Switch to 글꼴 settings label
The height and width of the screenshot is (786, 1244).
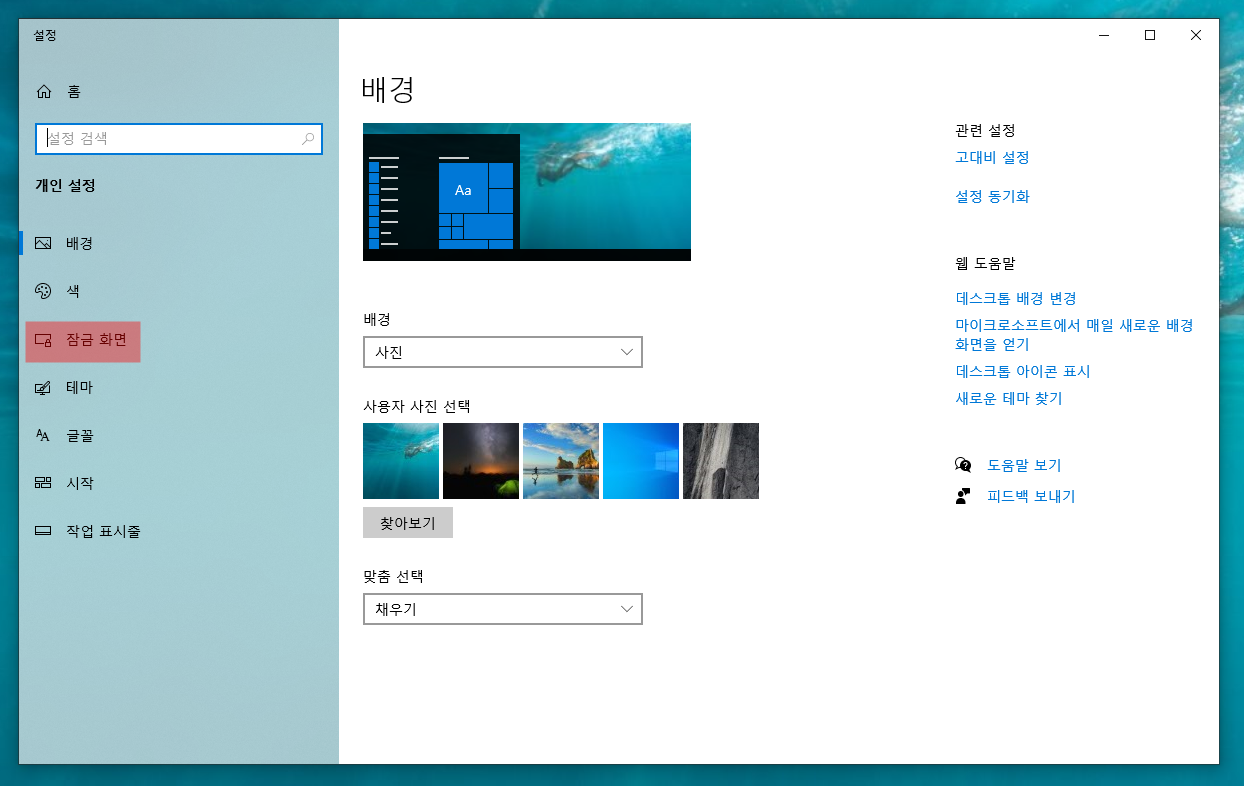pos(80,435)
